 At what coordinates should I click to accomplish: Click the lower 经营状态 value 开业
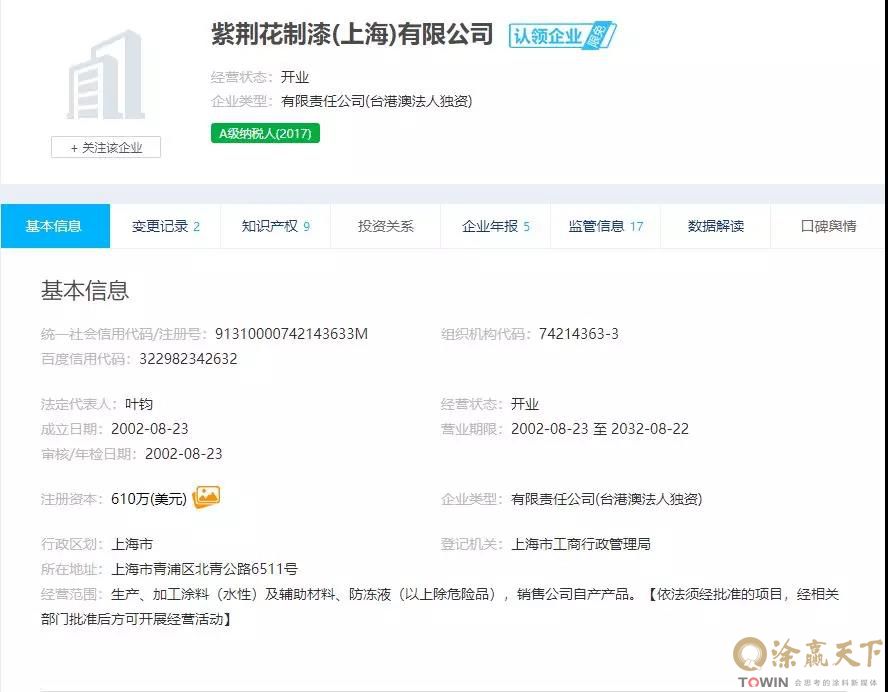tap(524, 404)
